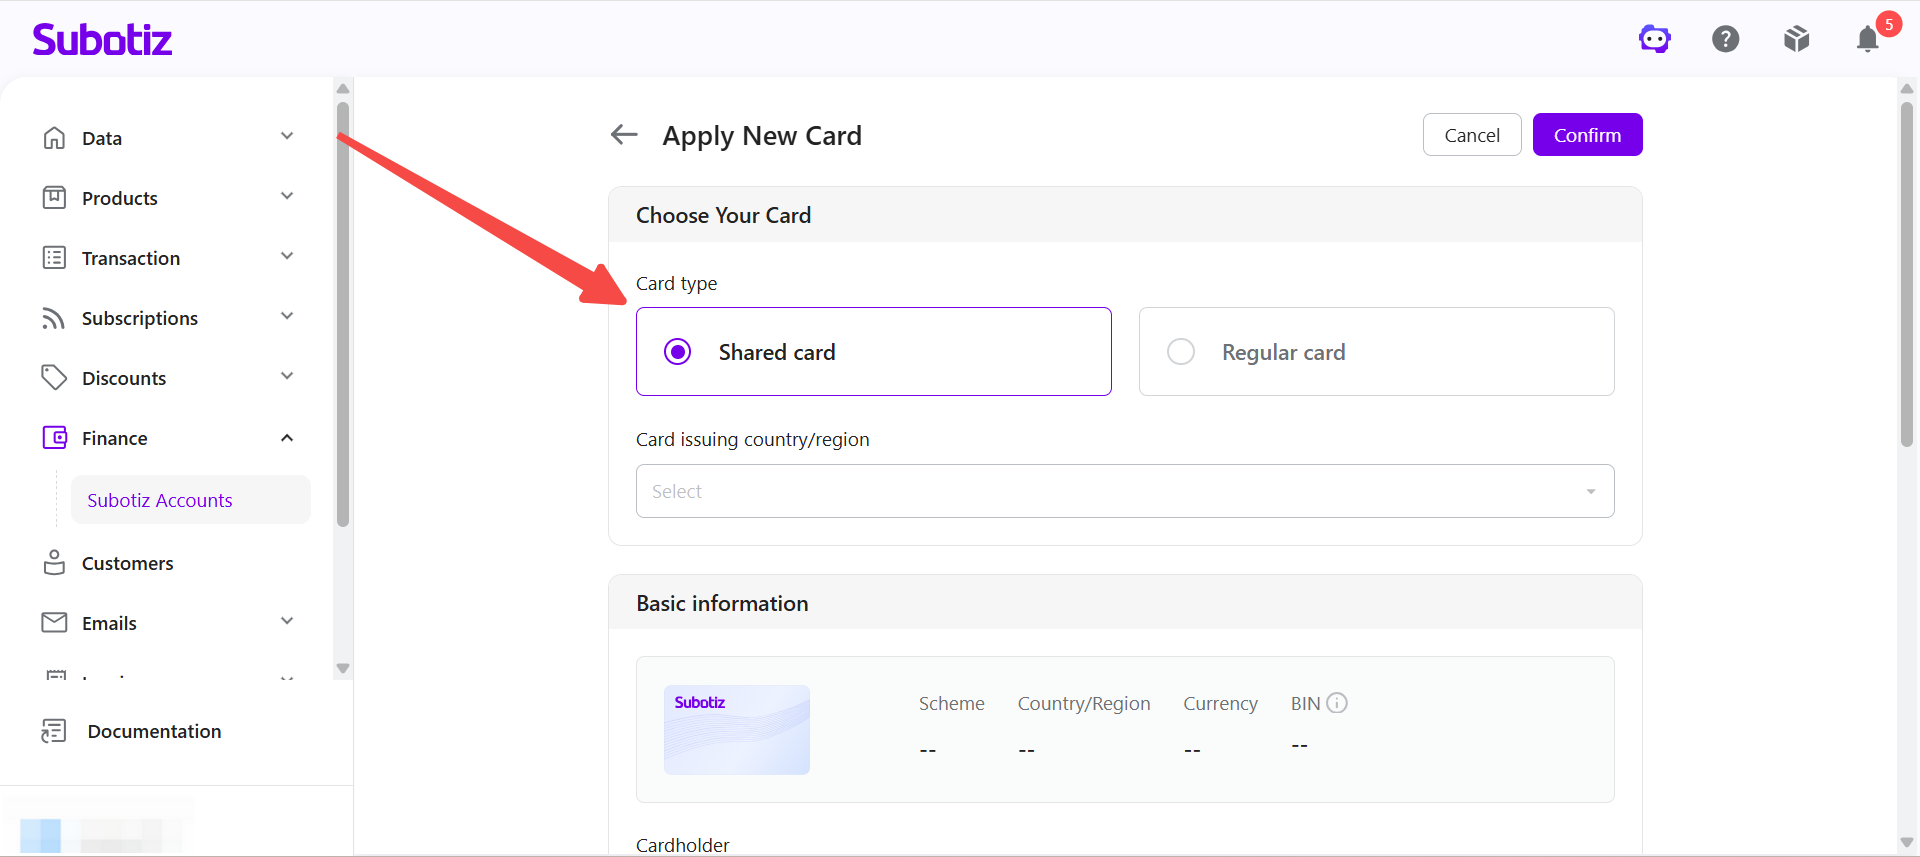Screen dimensions: 1920x857
Task: Click the sidebar scroll down arrow
Action: [343, 668]
